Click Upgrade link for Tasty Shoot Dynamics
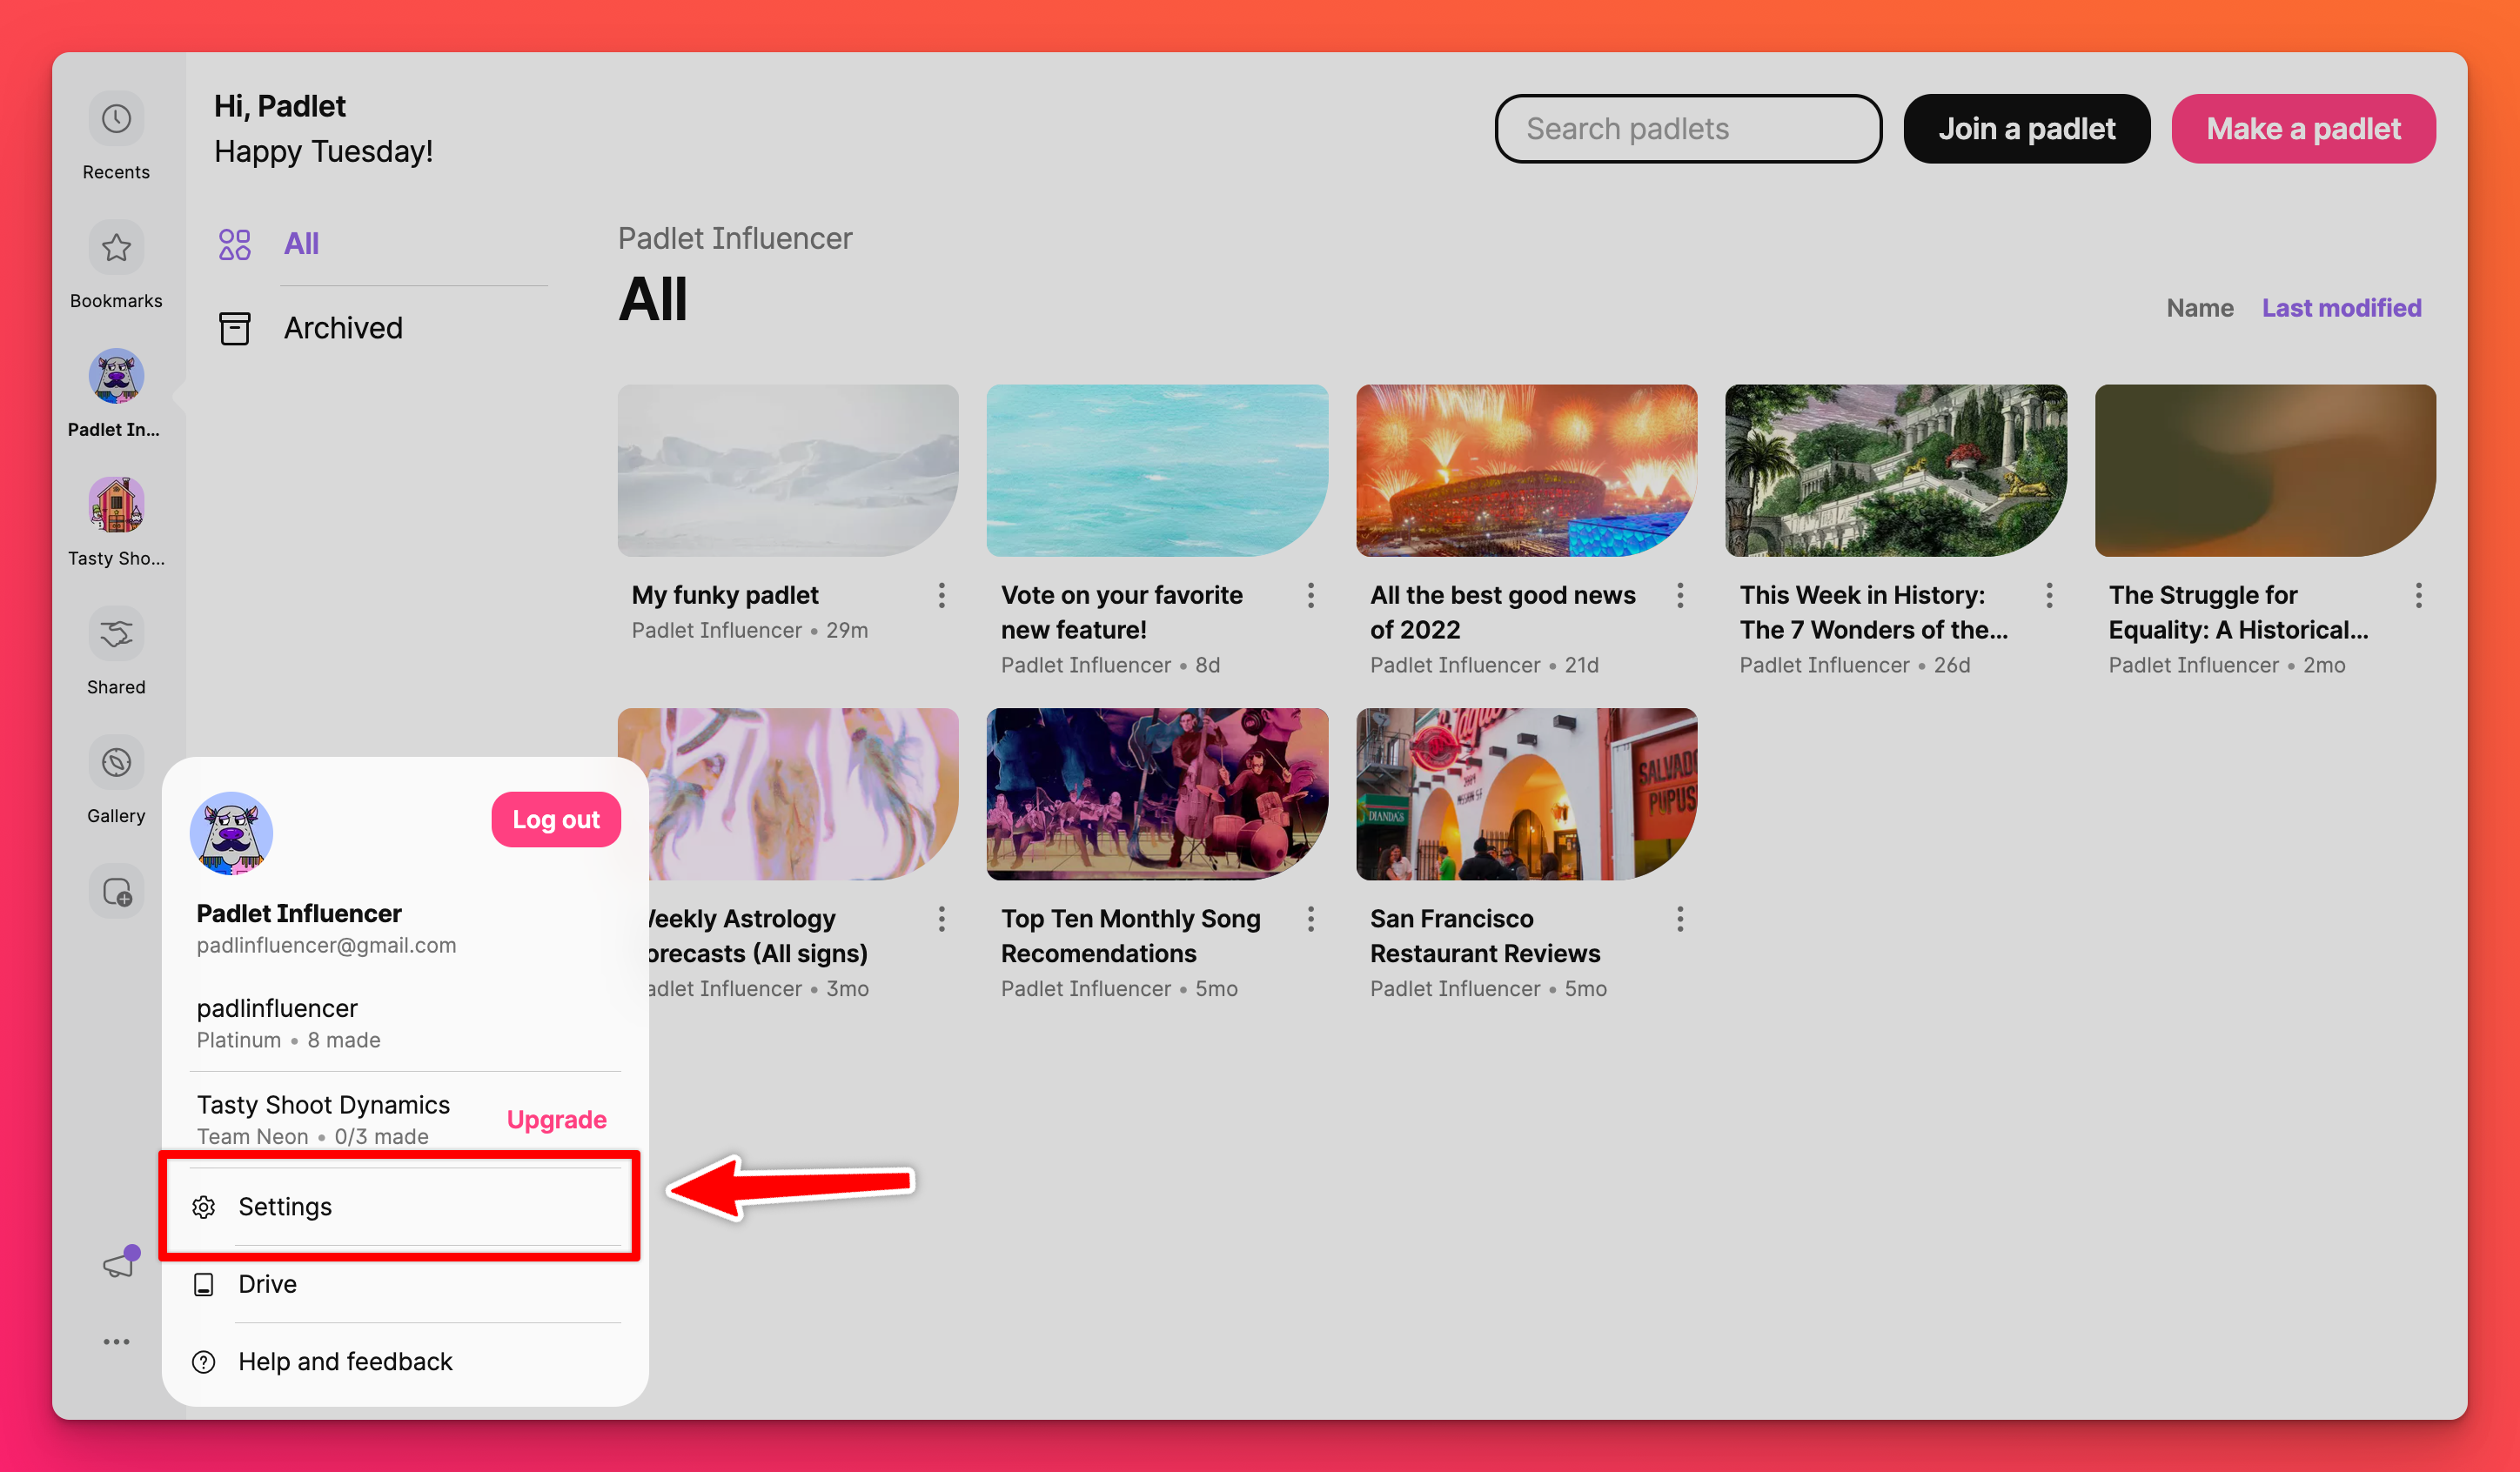This screenshot has width=2520, height=1472. [556, 1120]
